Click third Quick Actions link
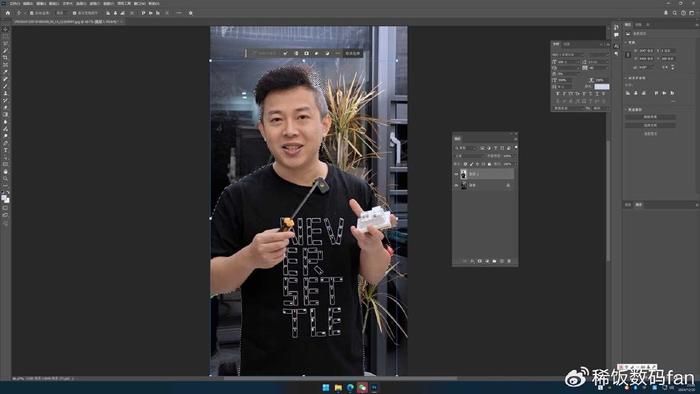Viewport: 700px width, 394px height. 650,133
